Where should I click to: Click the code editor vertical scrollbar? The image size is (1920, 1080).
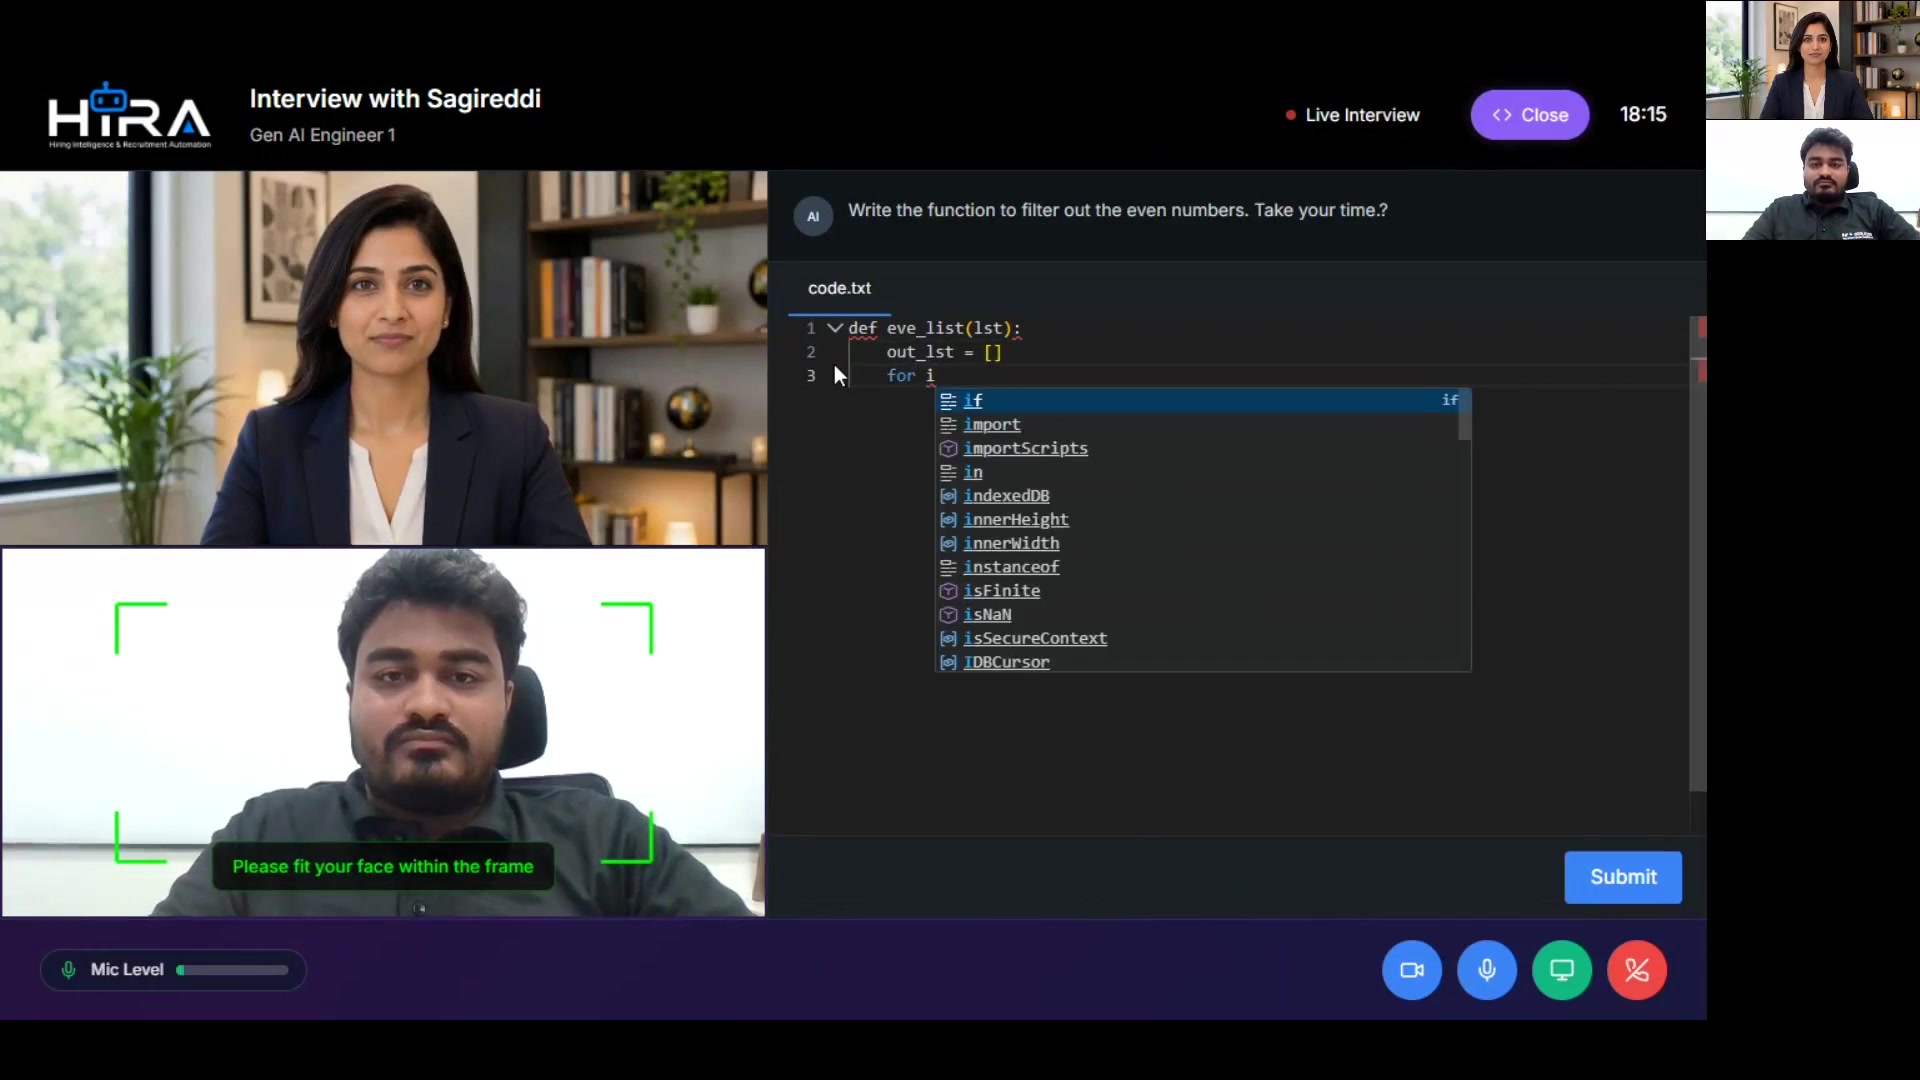point(1697,553)
